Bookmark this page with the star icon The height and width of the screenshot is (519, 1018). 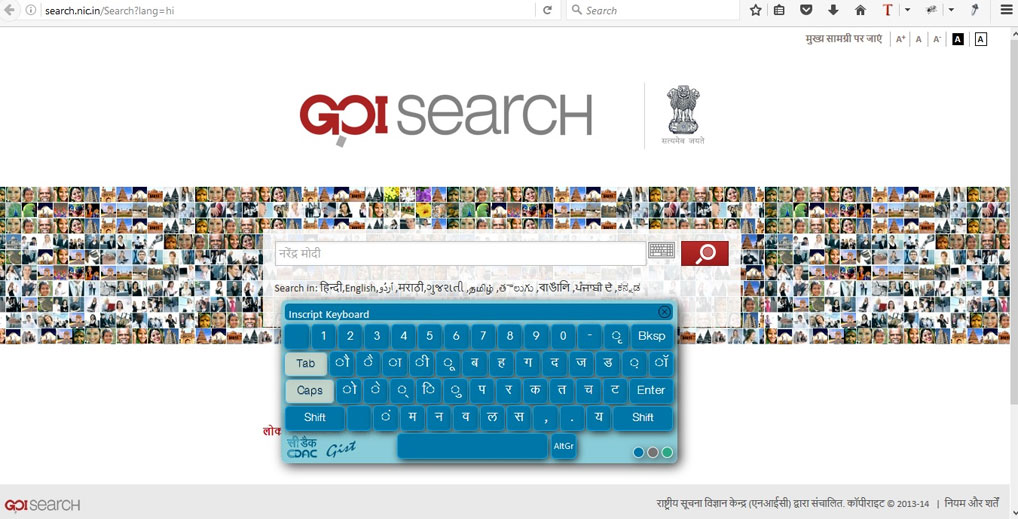click(x=755, y=10)
